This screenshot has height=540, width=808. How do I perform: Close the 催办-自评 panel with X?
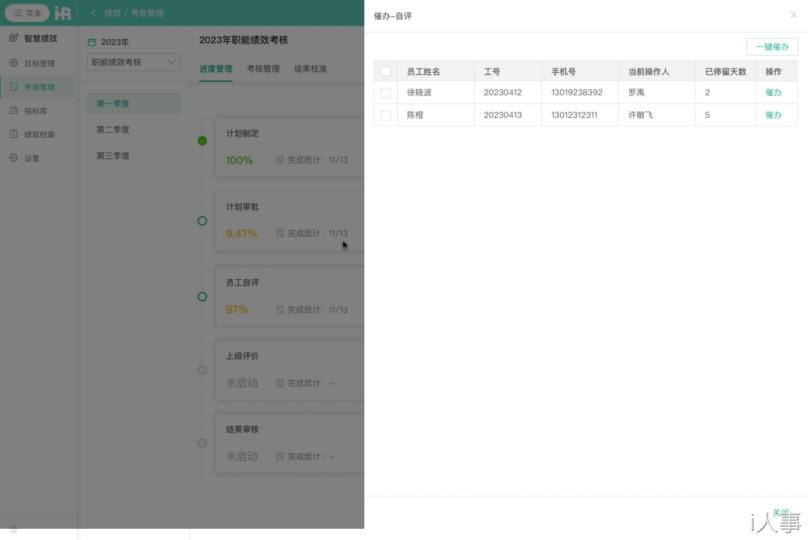tap(794, 16)
